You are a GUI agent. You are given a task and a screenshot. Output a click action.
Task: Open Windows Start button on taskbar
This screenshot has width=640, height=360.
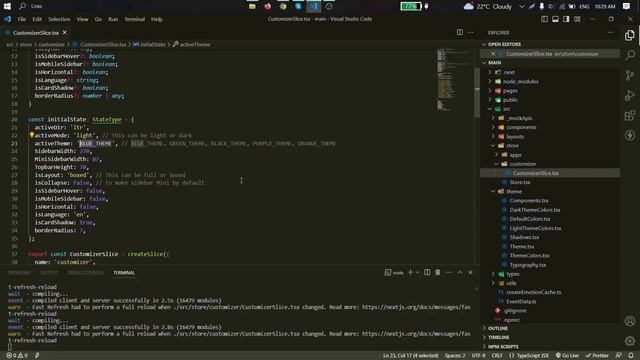pyautogui.click(x=7, y=6)
